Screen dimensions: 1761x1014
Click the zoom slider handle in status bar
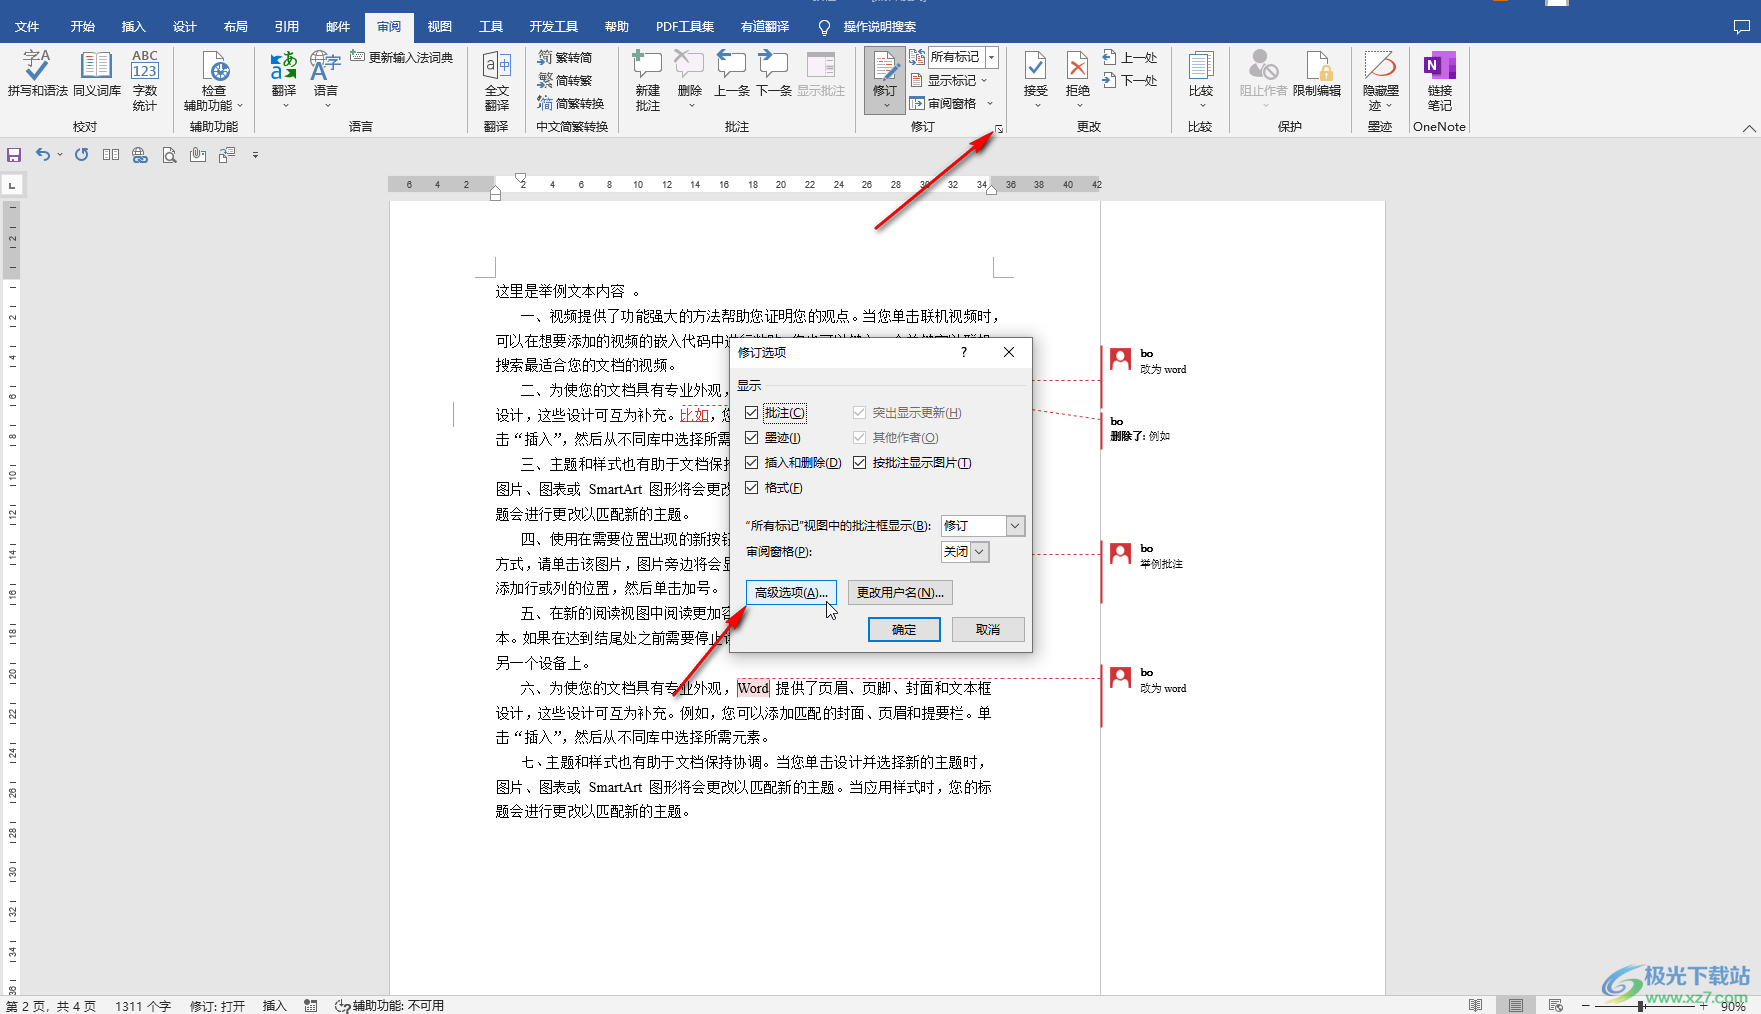(1641, 1006)
